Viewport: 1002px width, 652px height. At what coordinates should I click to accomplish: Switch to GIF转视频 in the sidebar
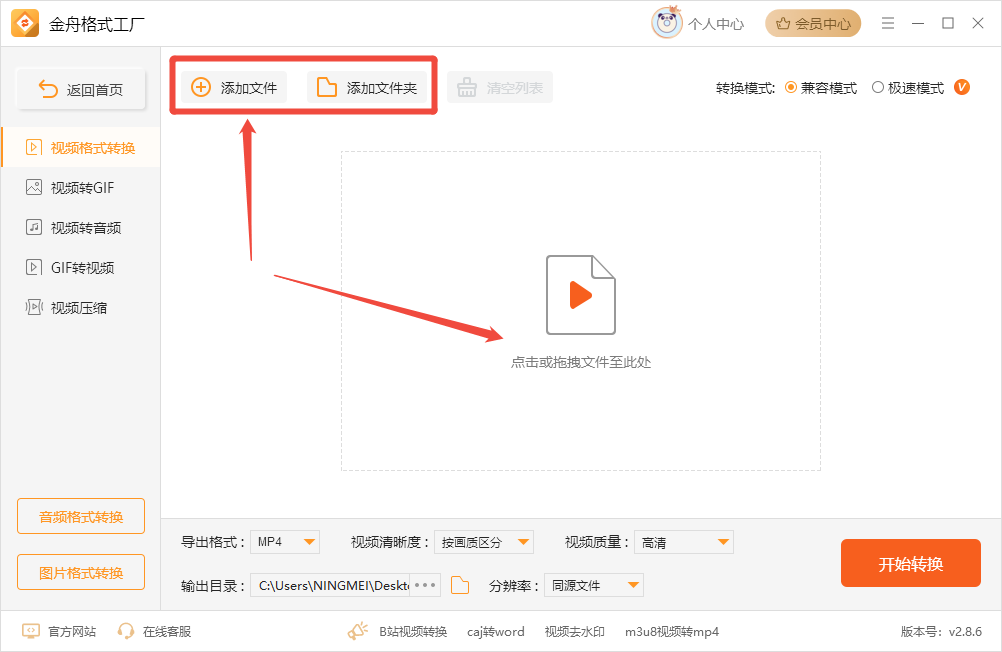pyautogui.click(x=81, y=267)
